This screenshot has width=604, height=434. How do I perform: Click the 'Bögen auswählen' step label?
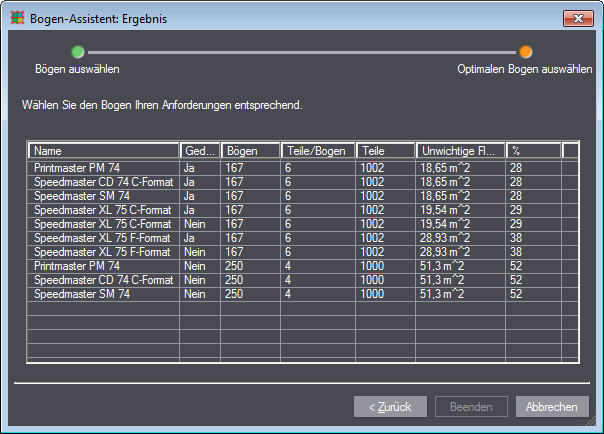[x=77, y=69]
